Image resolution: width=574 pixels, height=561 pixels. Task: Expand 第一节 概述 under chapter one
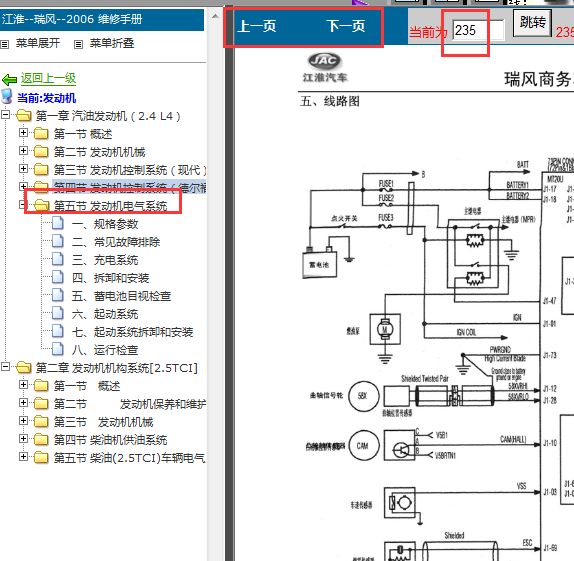(x=23, y=132)
